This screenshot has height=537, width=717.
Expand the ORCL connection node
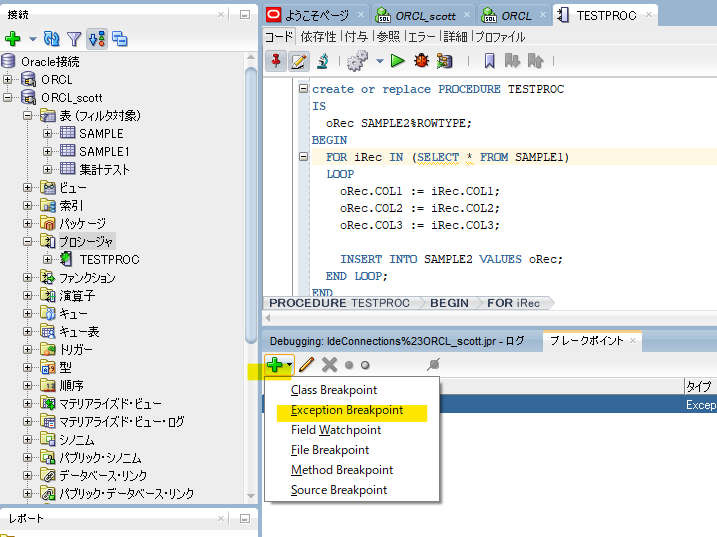coord(9,79)
